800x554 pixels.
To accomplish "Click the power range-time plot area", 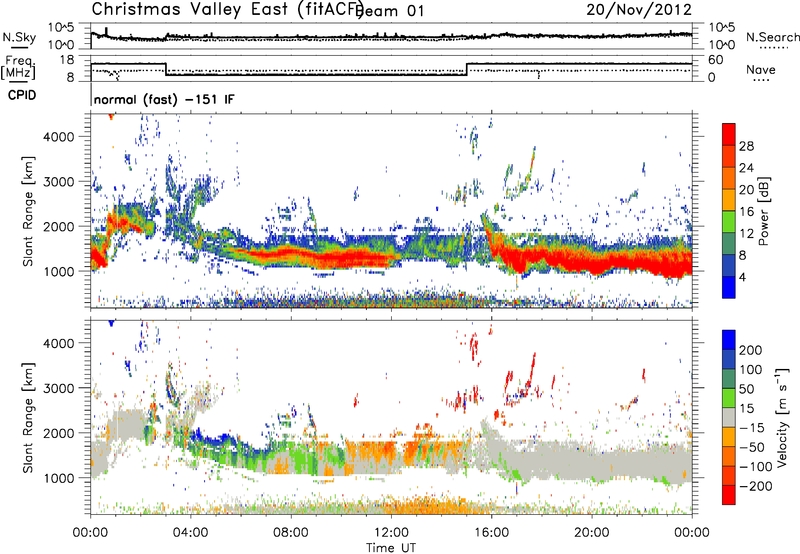I will [x=391, y=211].
